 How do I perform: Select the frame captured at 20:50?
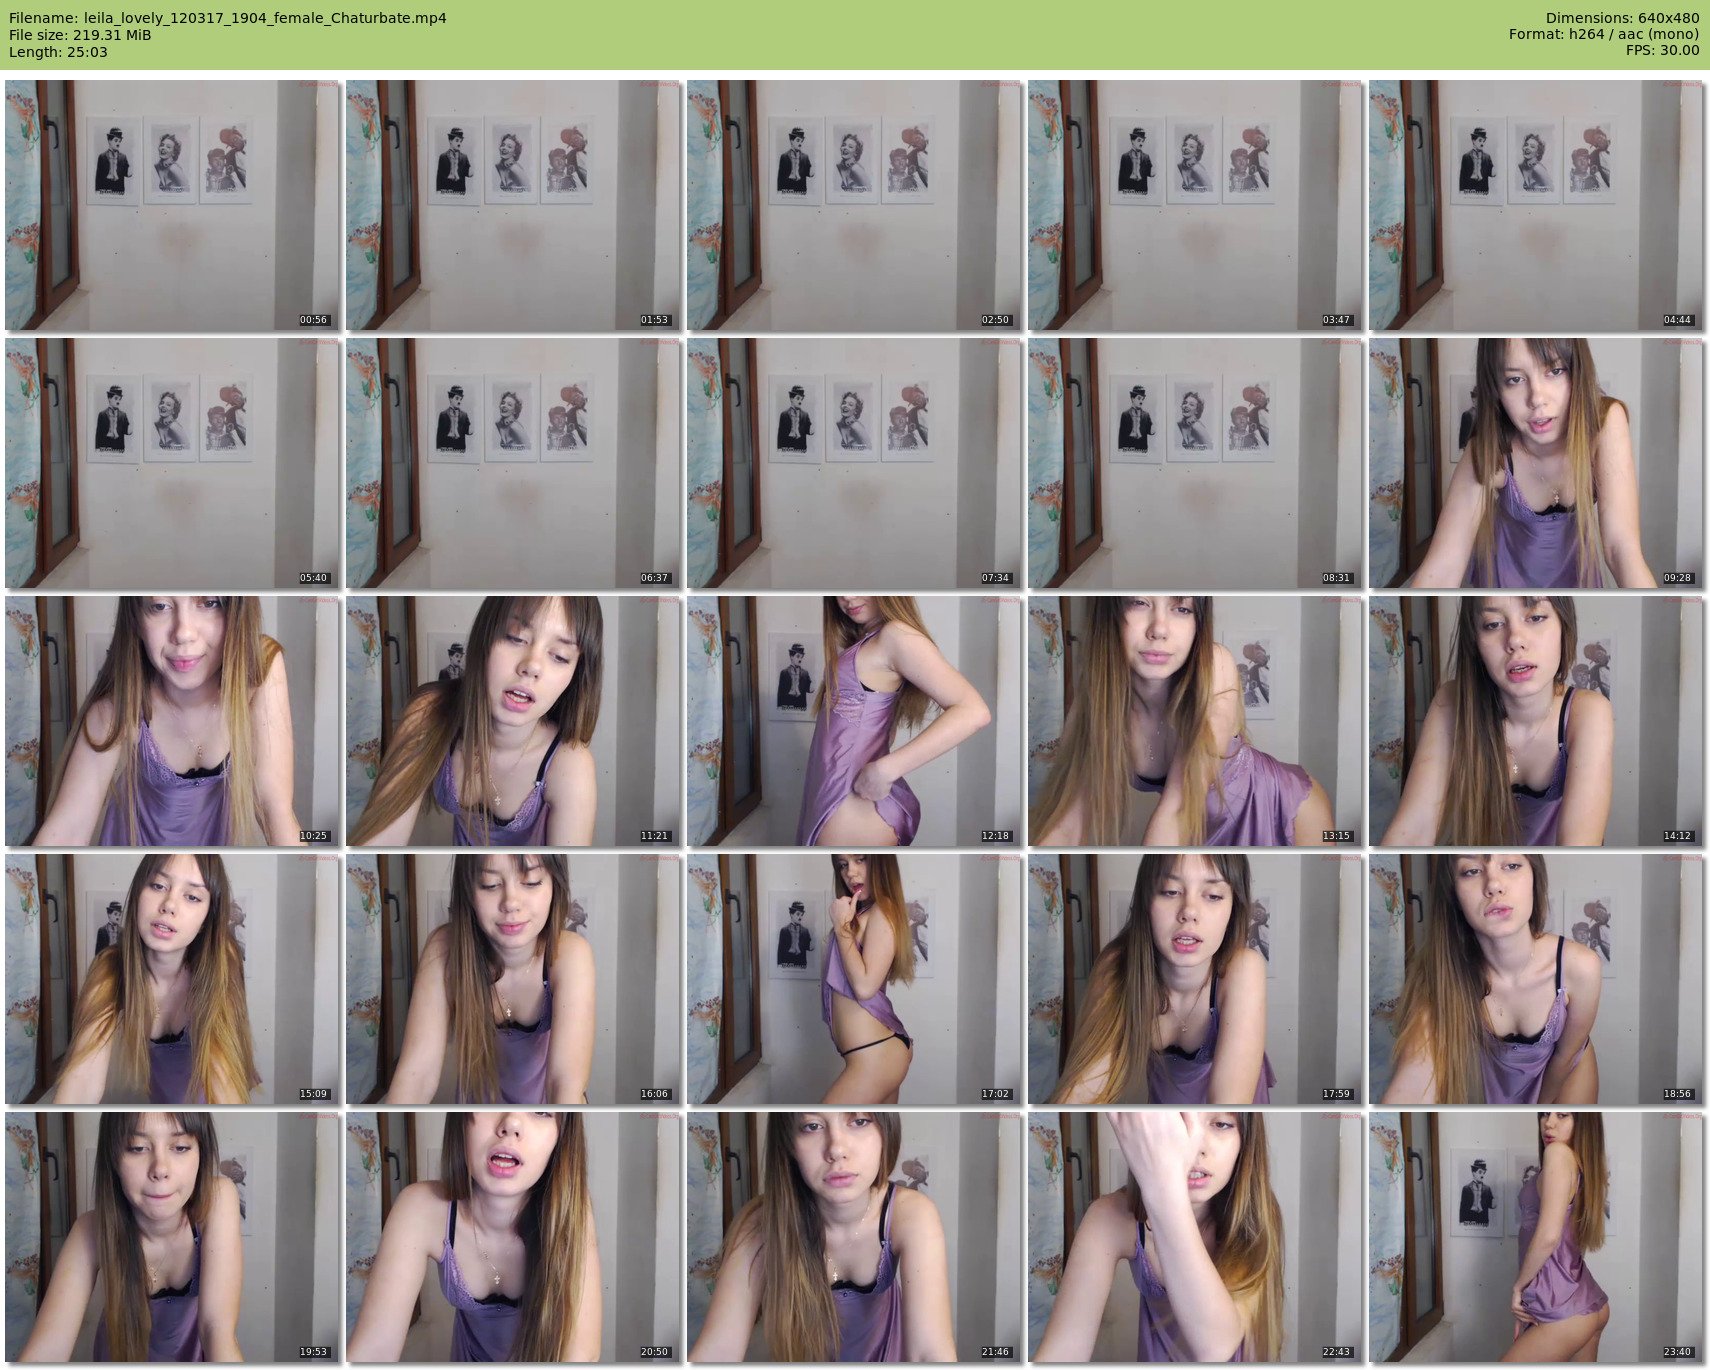(513, 1237)
